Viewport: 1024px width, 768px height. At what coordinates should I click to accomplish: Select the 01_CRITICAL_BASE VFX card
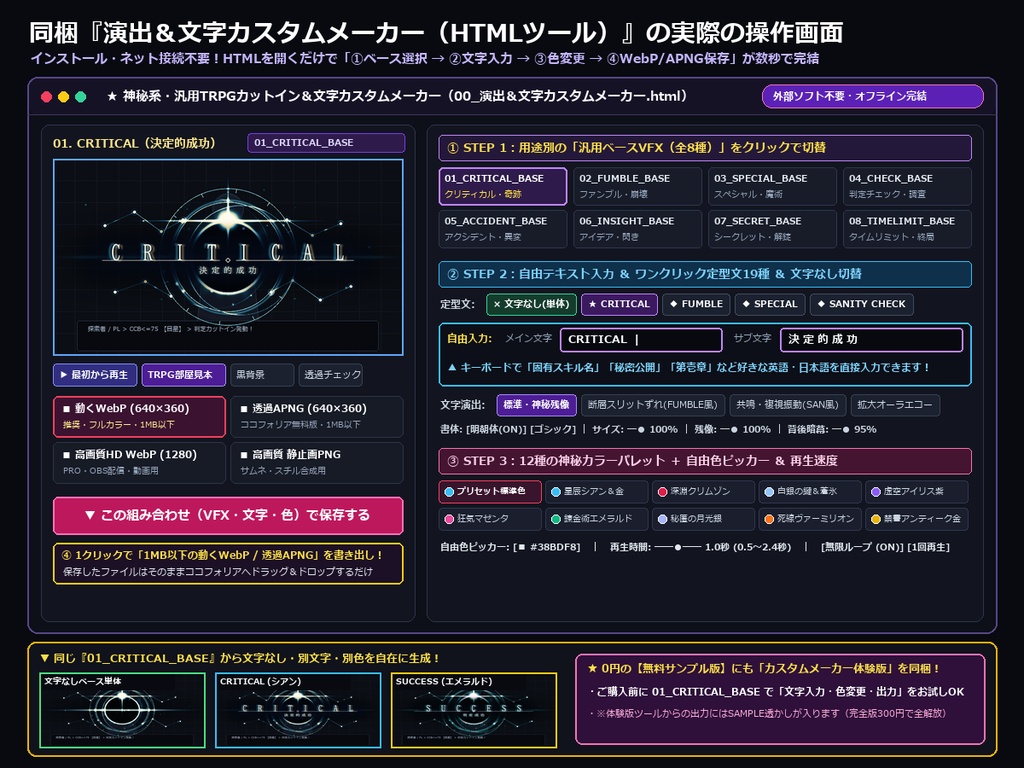point(503,185)
